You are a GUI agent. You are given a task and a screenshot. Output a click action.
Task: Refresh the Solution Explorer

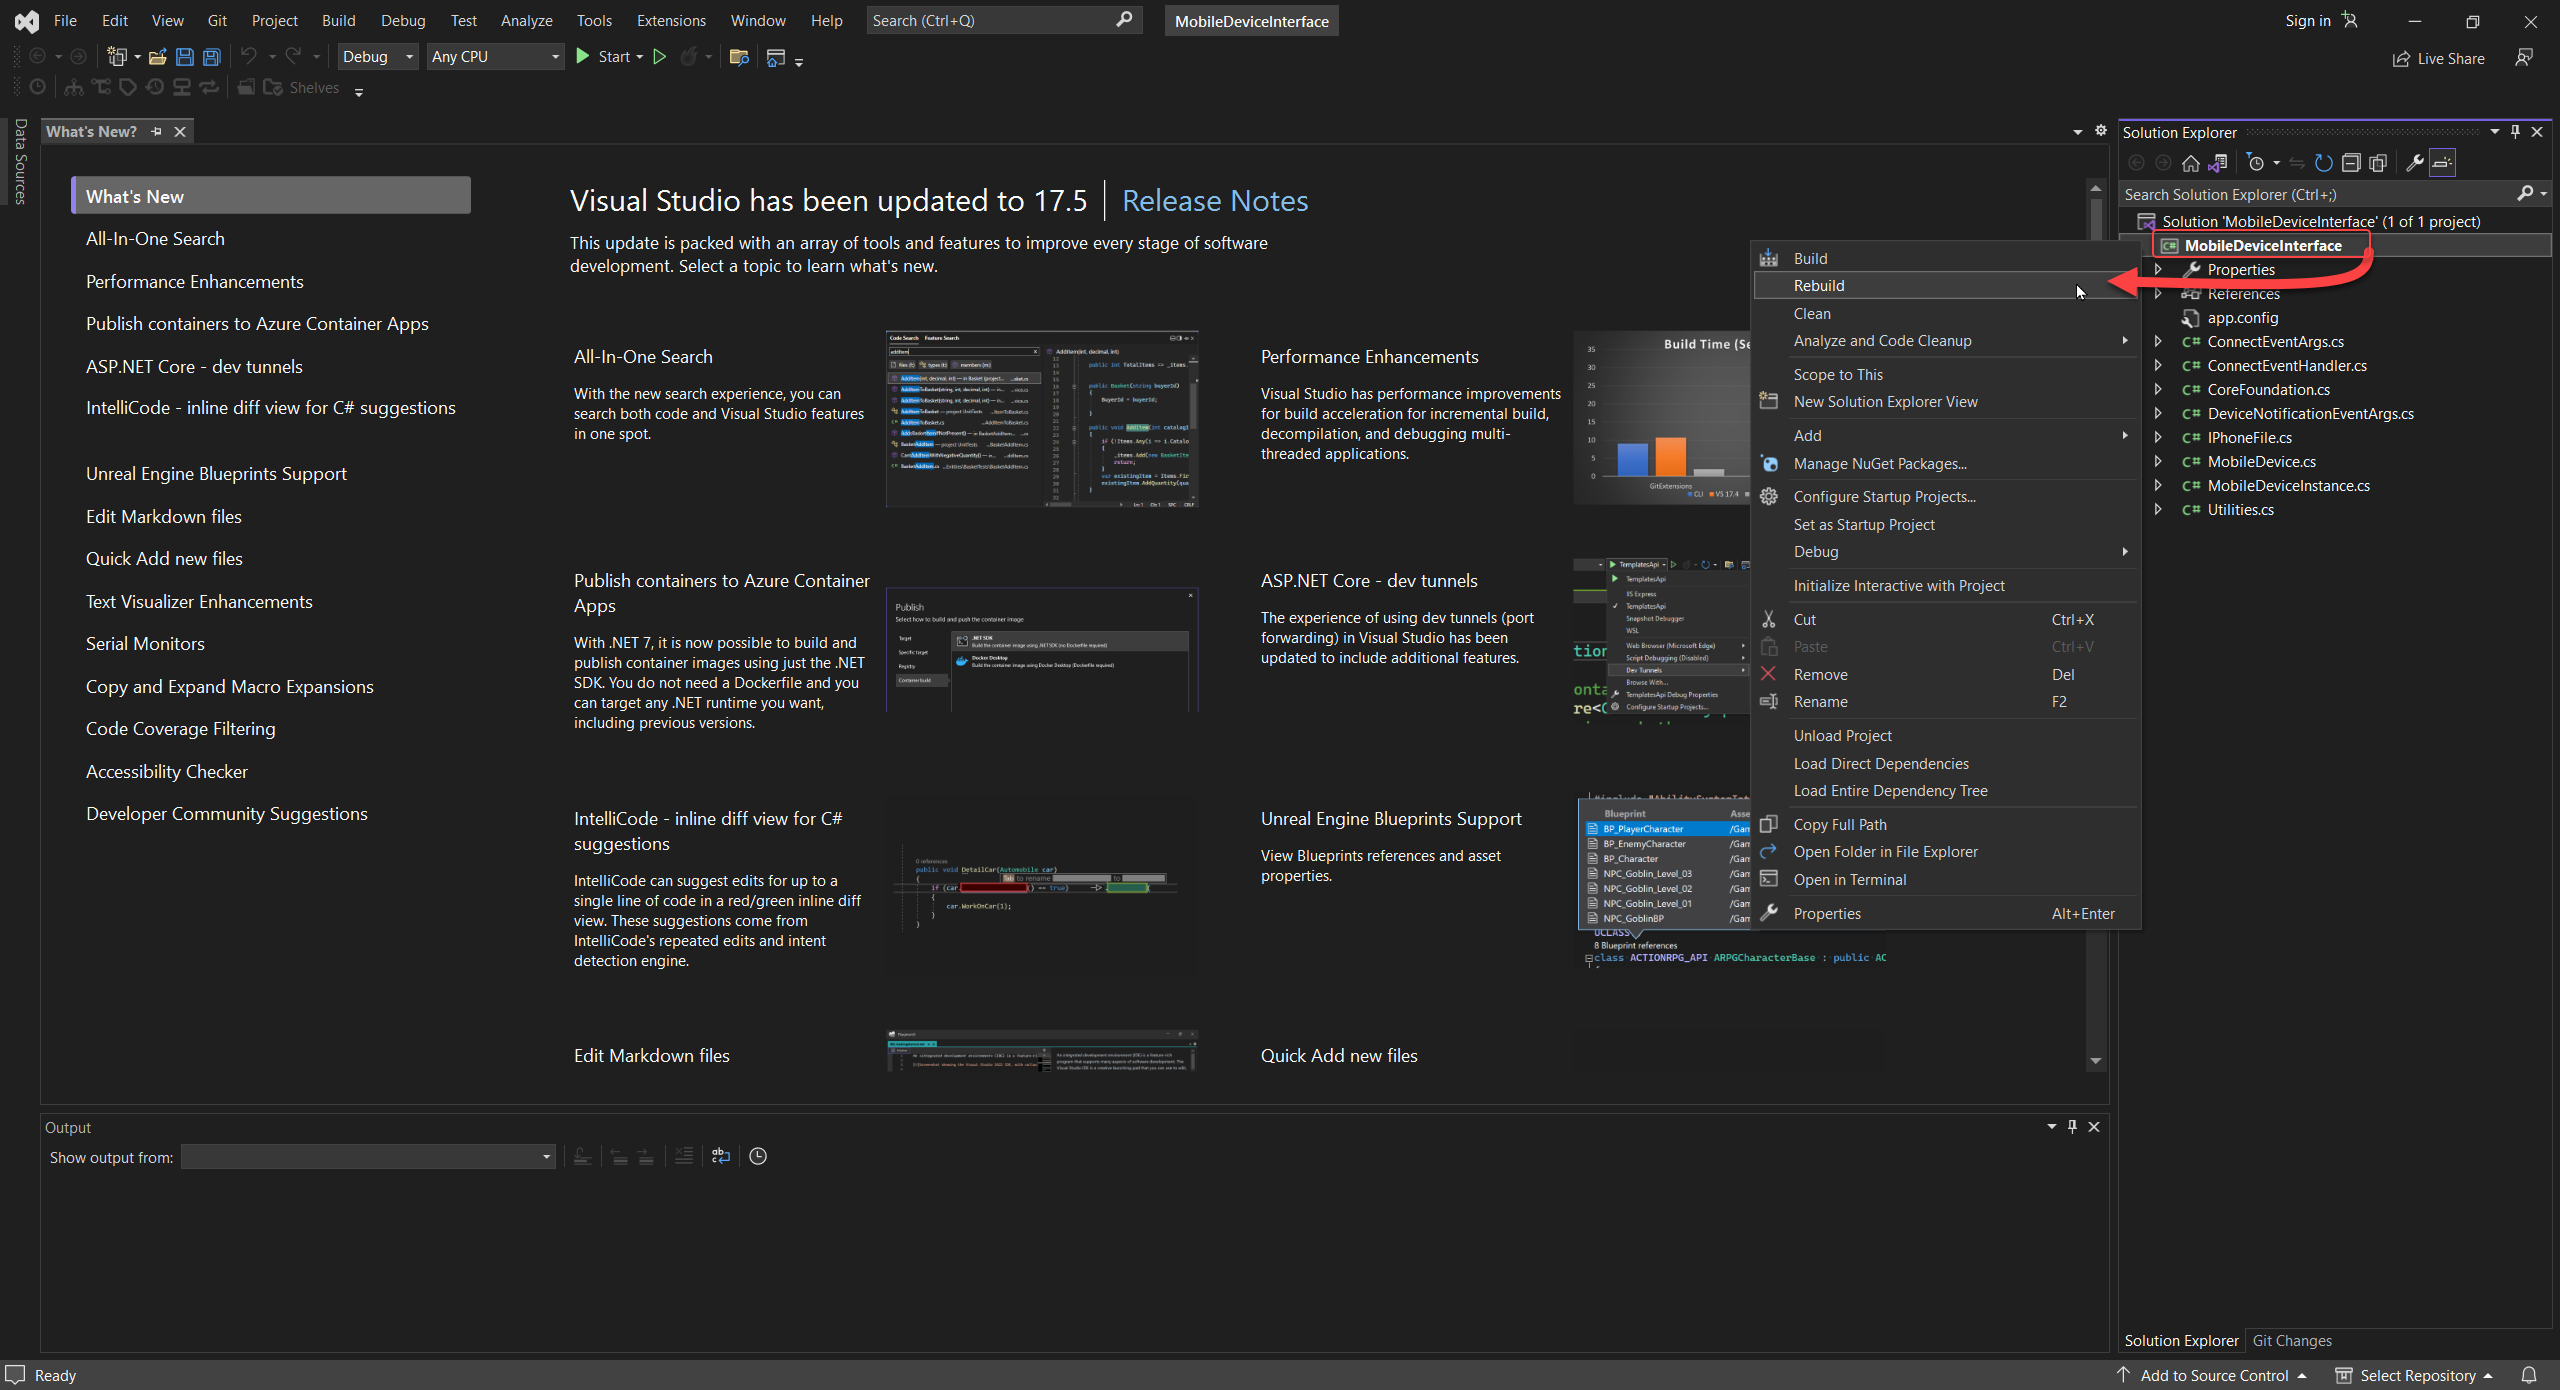[x=2323, y=162]
